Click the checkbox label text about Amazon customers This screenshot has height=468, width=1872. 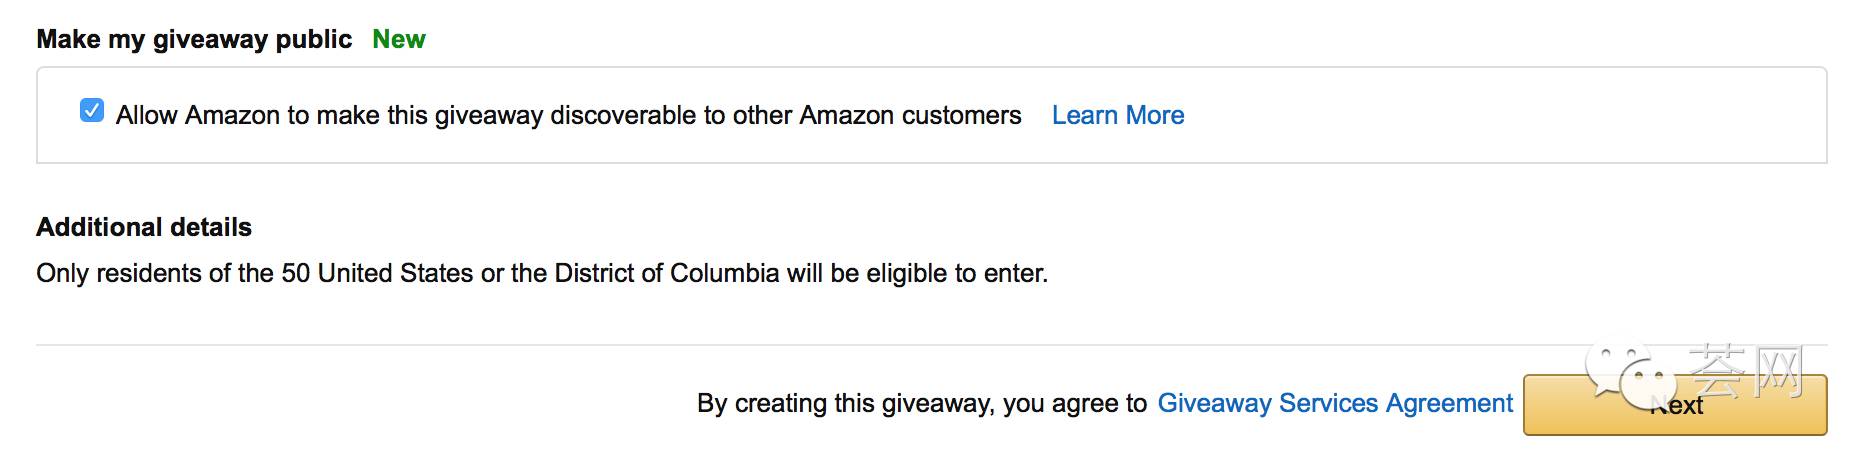pyautogui.click(x=569, y=115)
